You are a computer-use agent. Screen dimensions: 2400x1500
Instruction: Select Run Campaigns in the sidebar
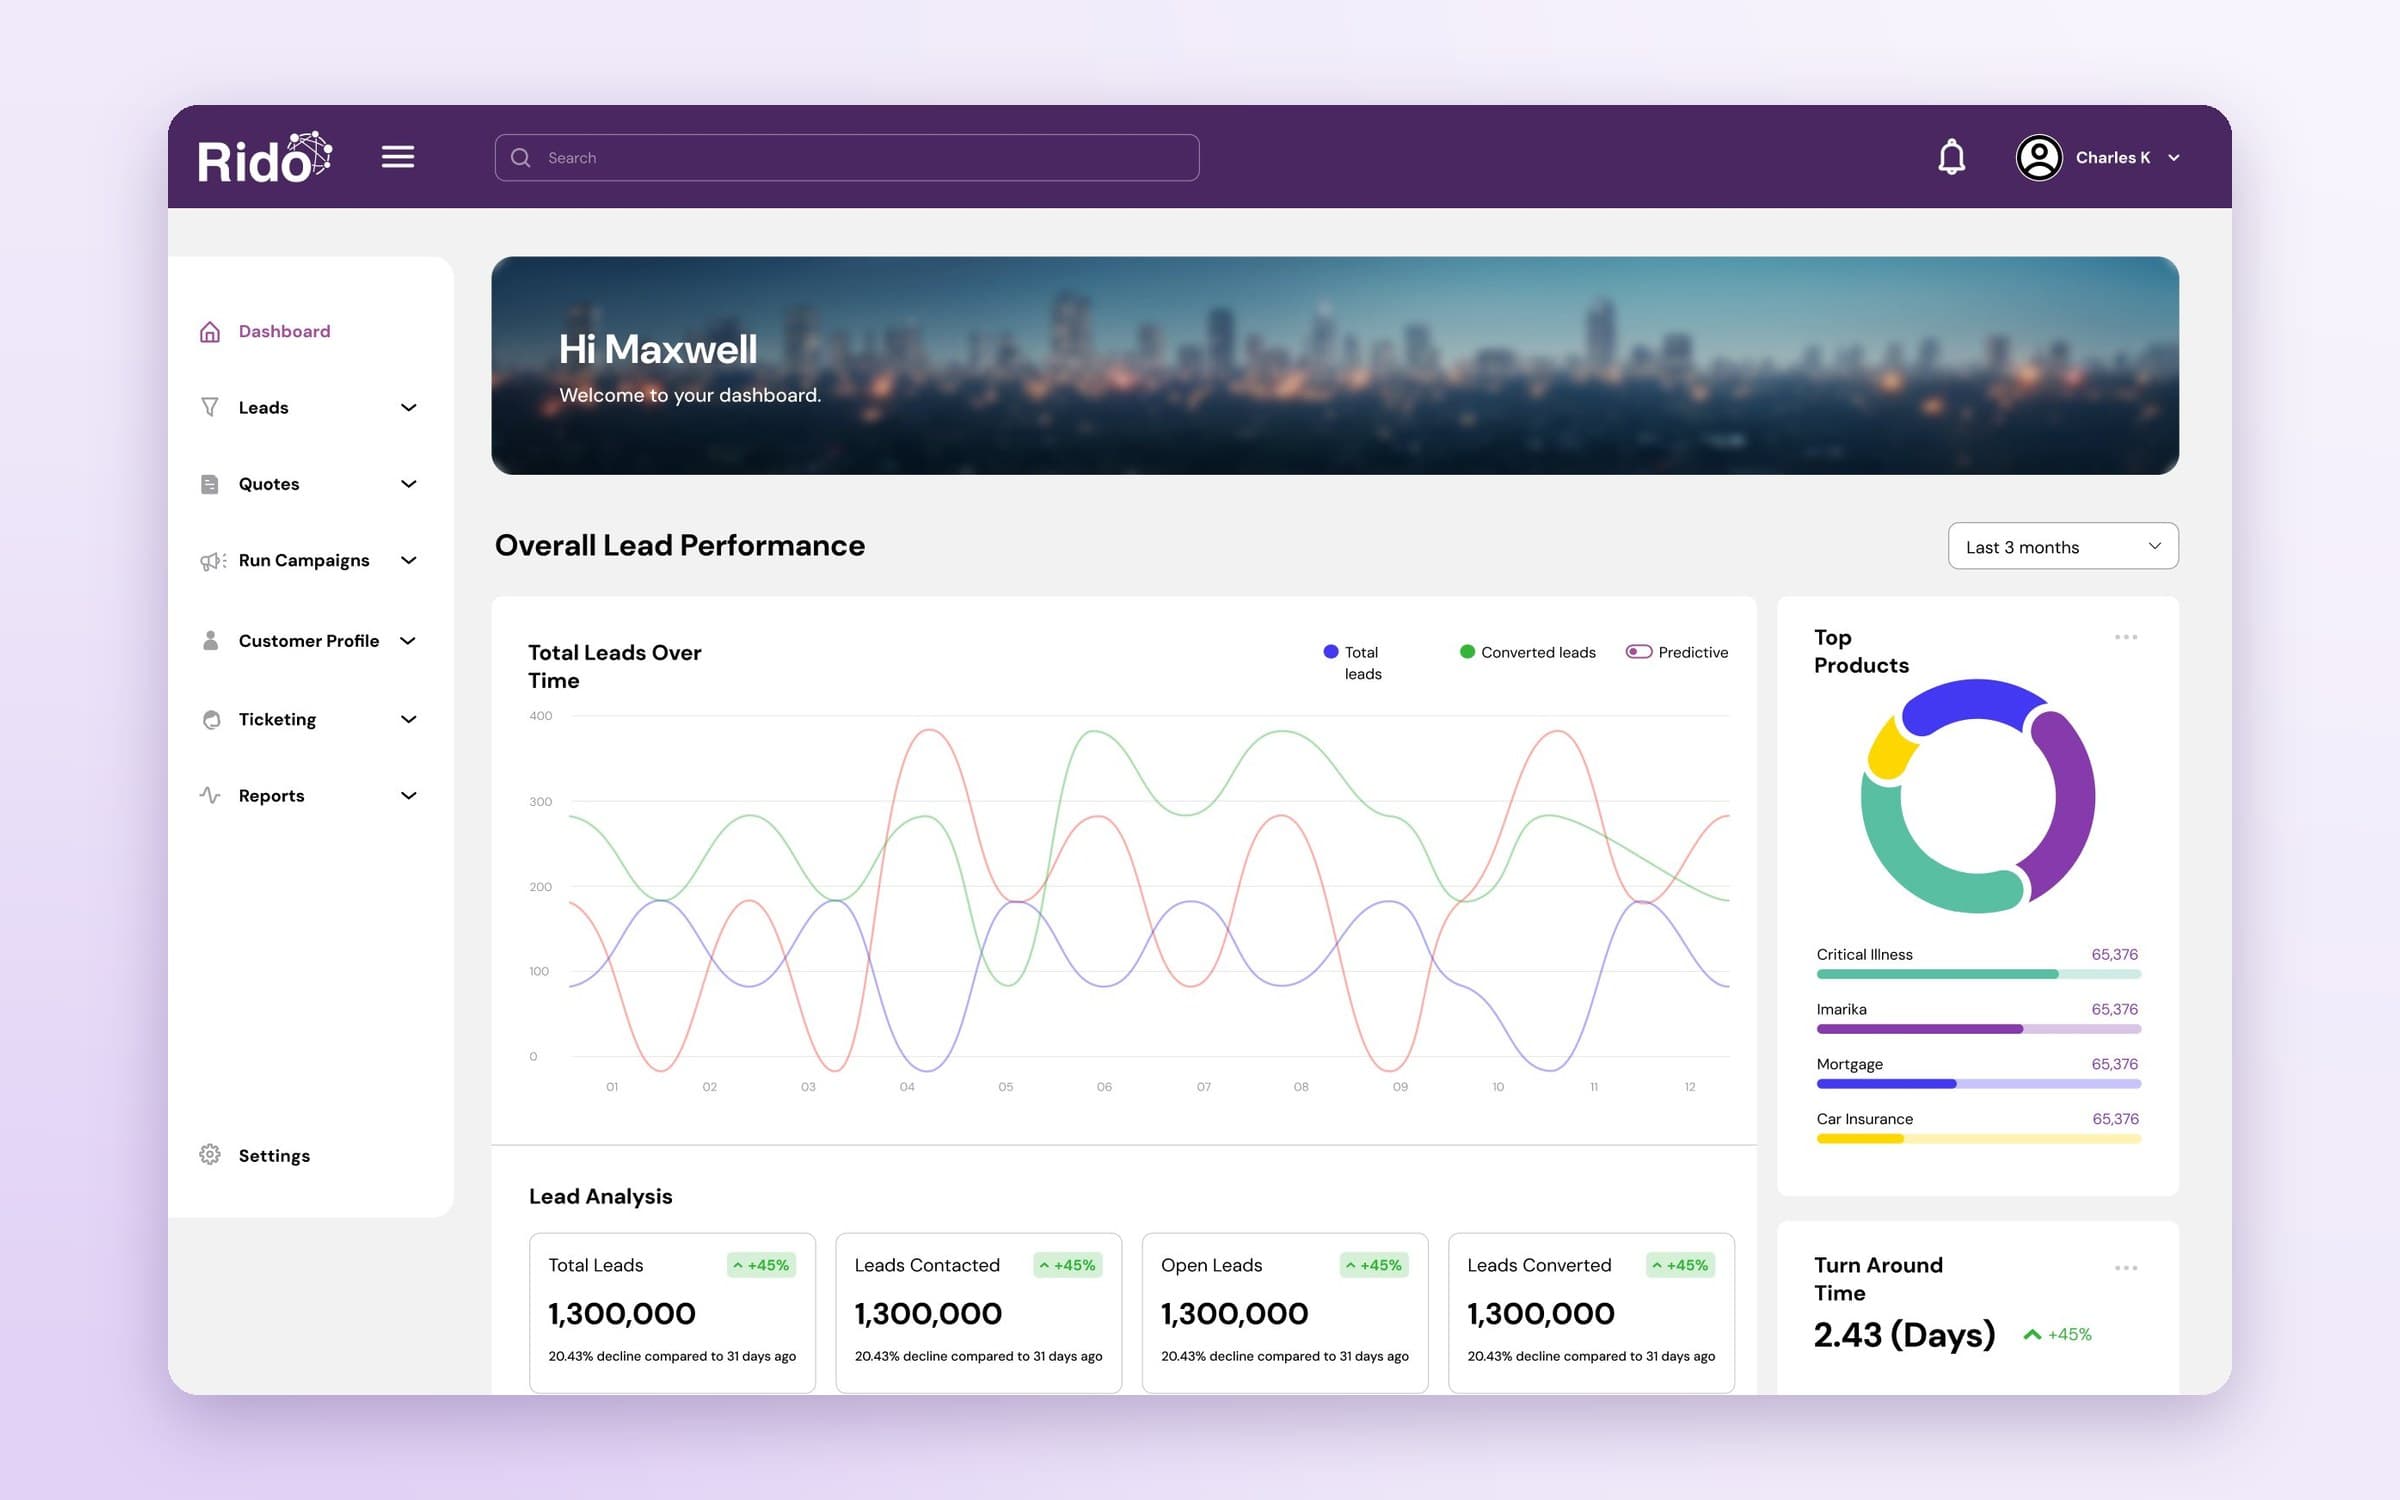304,560
